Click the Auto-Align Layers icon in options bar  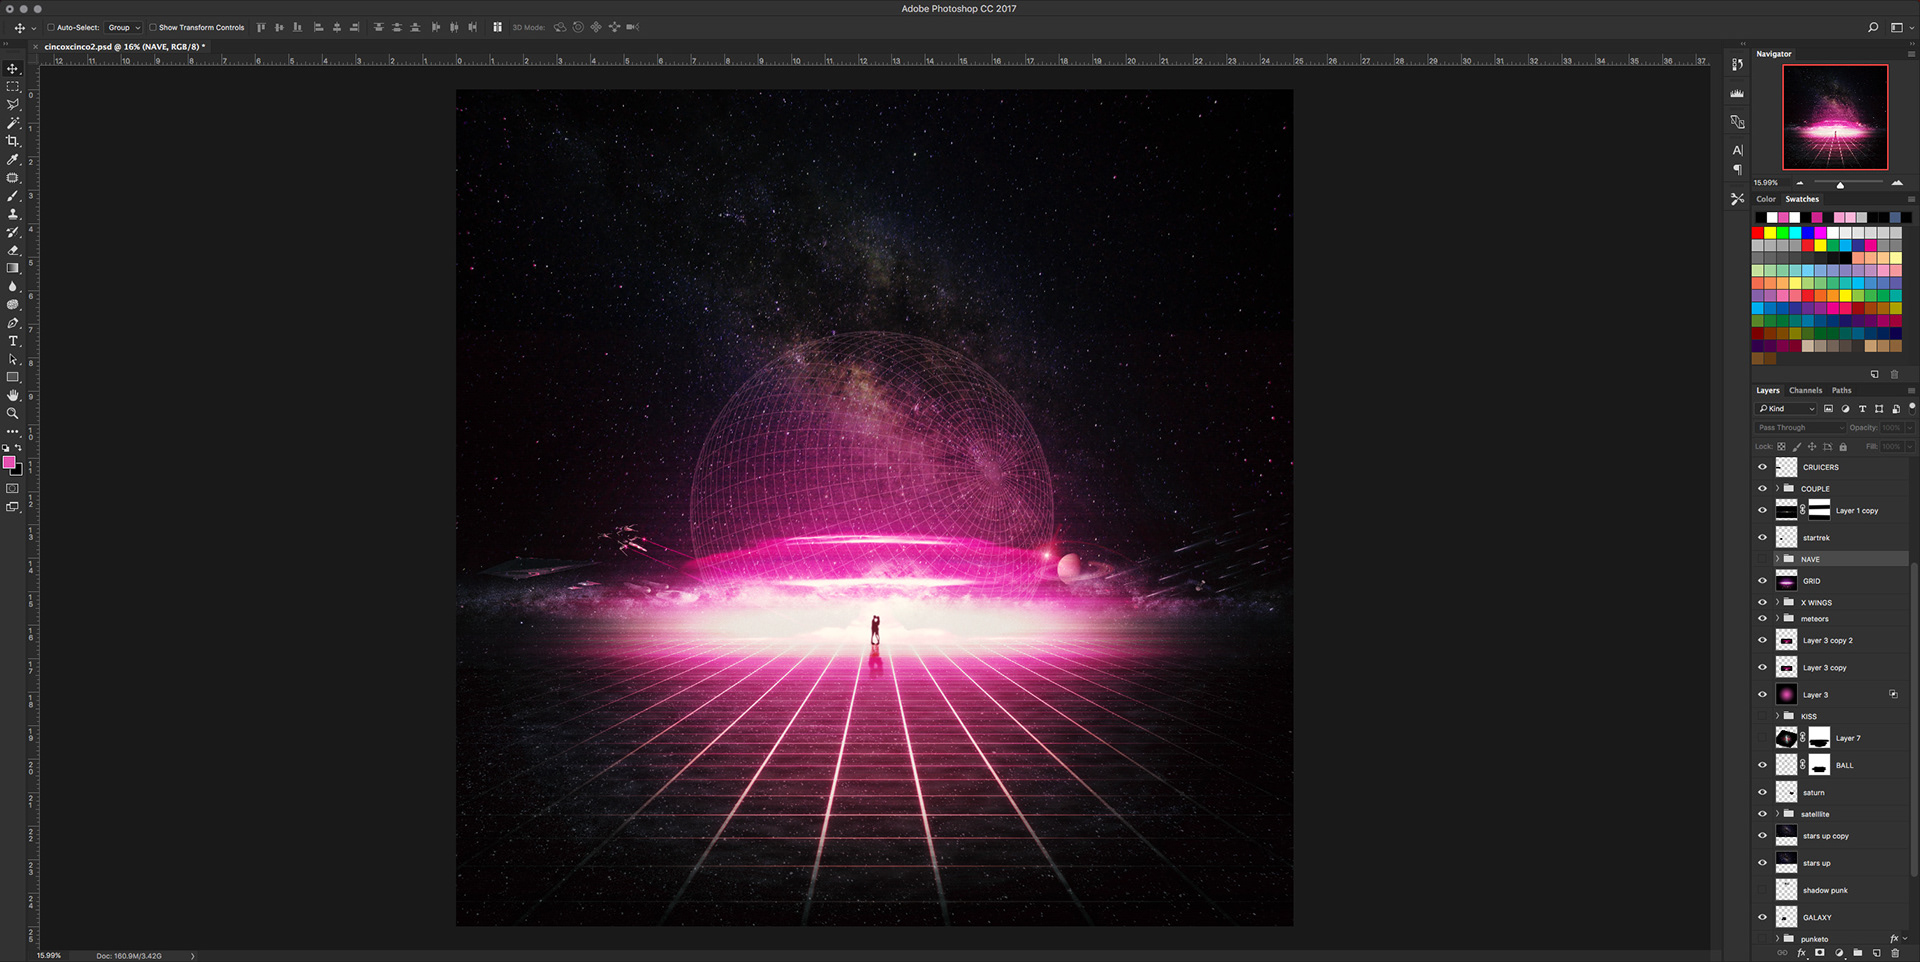pos(497,28)
